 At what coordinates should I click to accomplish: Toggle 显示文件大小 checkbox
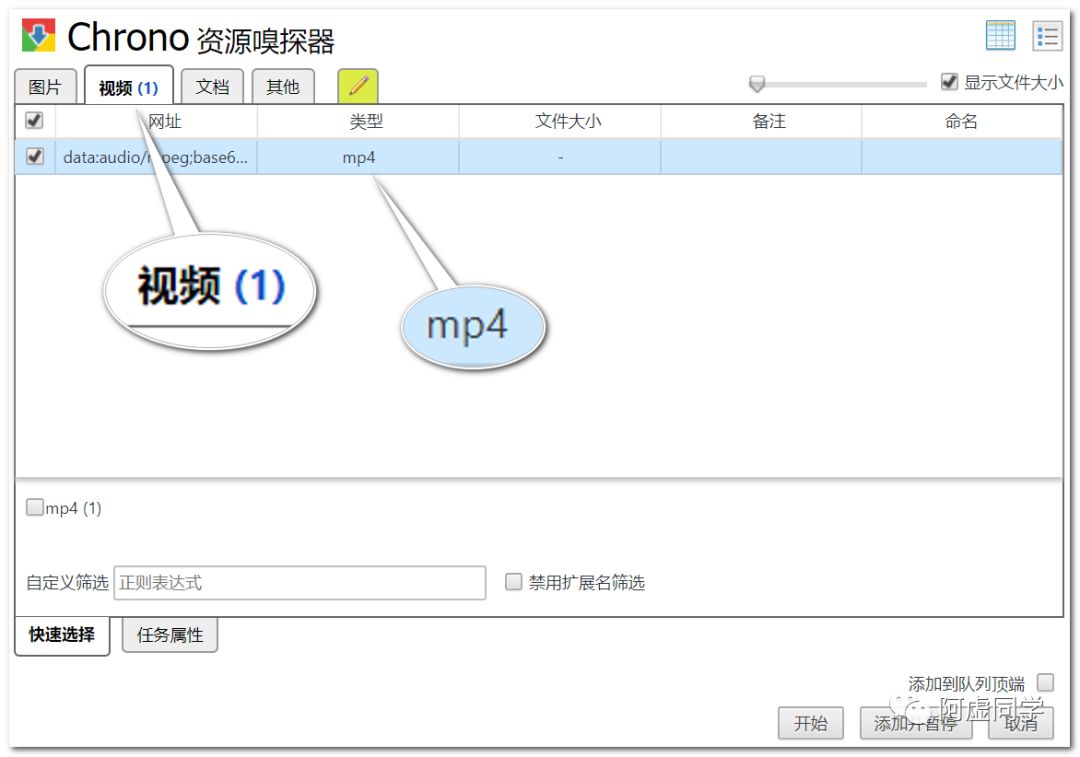(x=949, y=82)
